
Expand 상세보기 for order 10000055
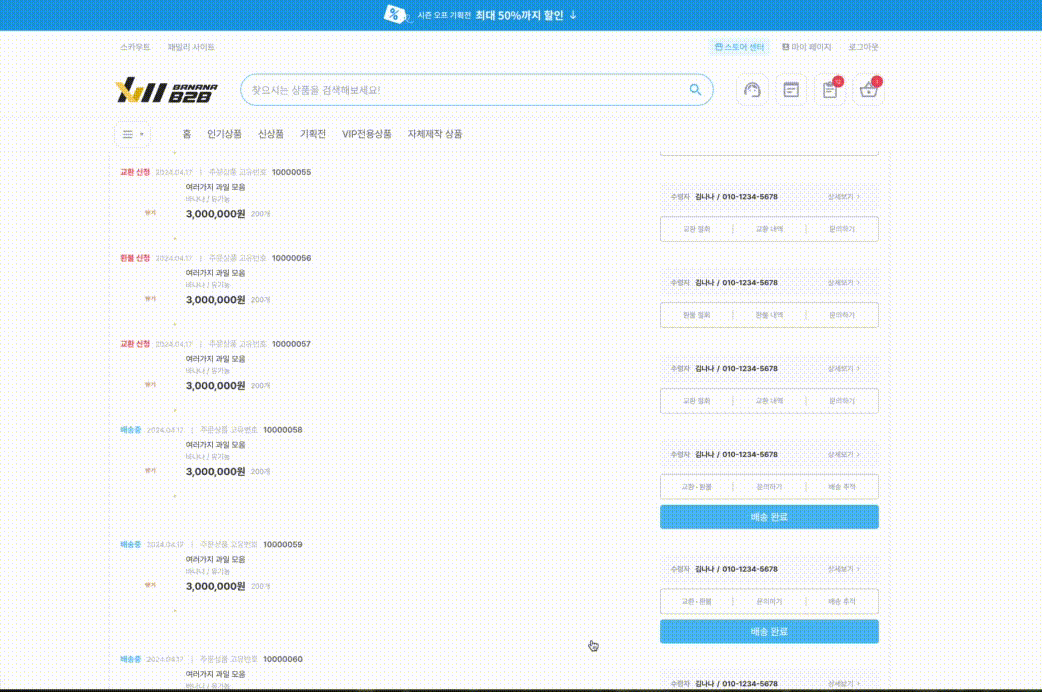[844, 197]
